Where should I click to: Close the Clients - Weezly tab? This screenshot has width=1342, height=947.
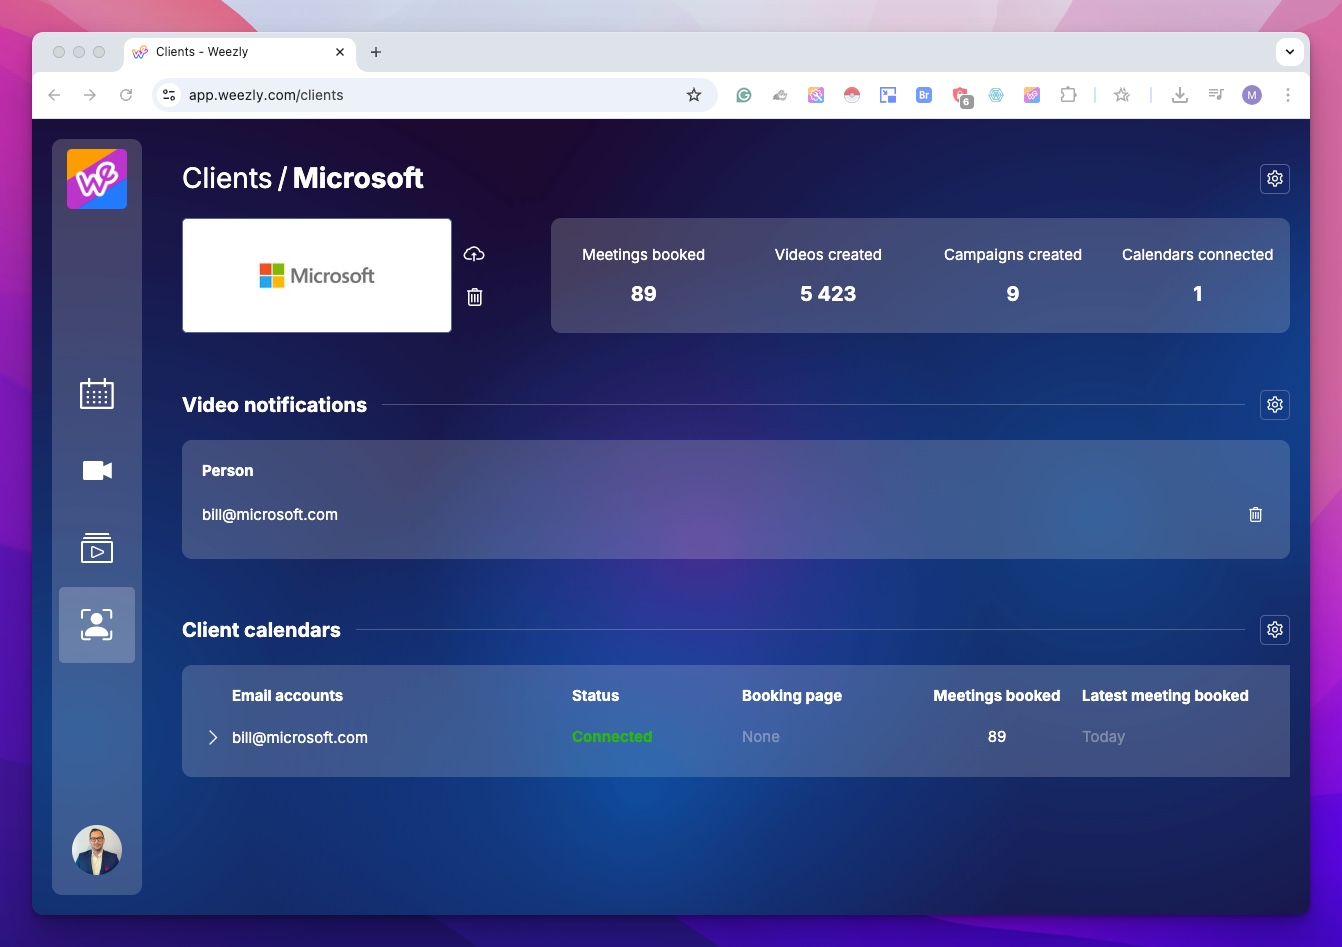(x=341, y=52)
